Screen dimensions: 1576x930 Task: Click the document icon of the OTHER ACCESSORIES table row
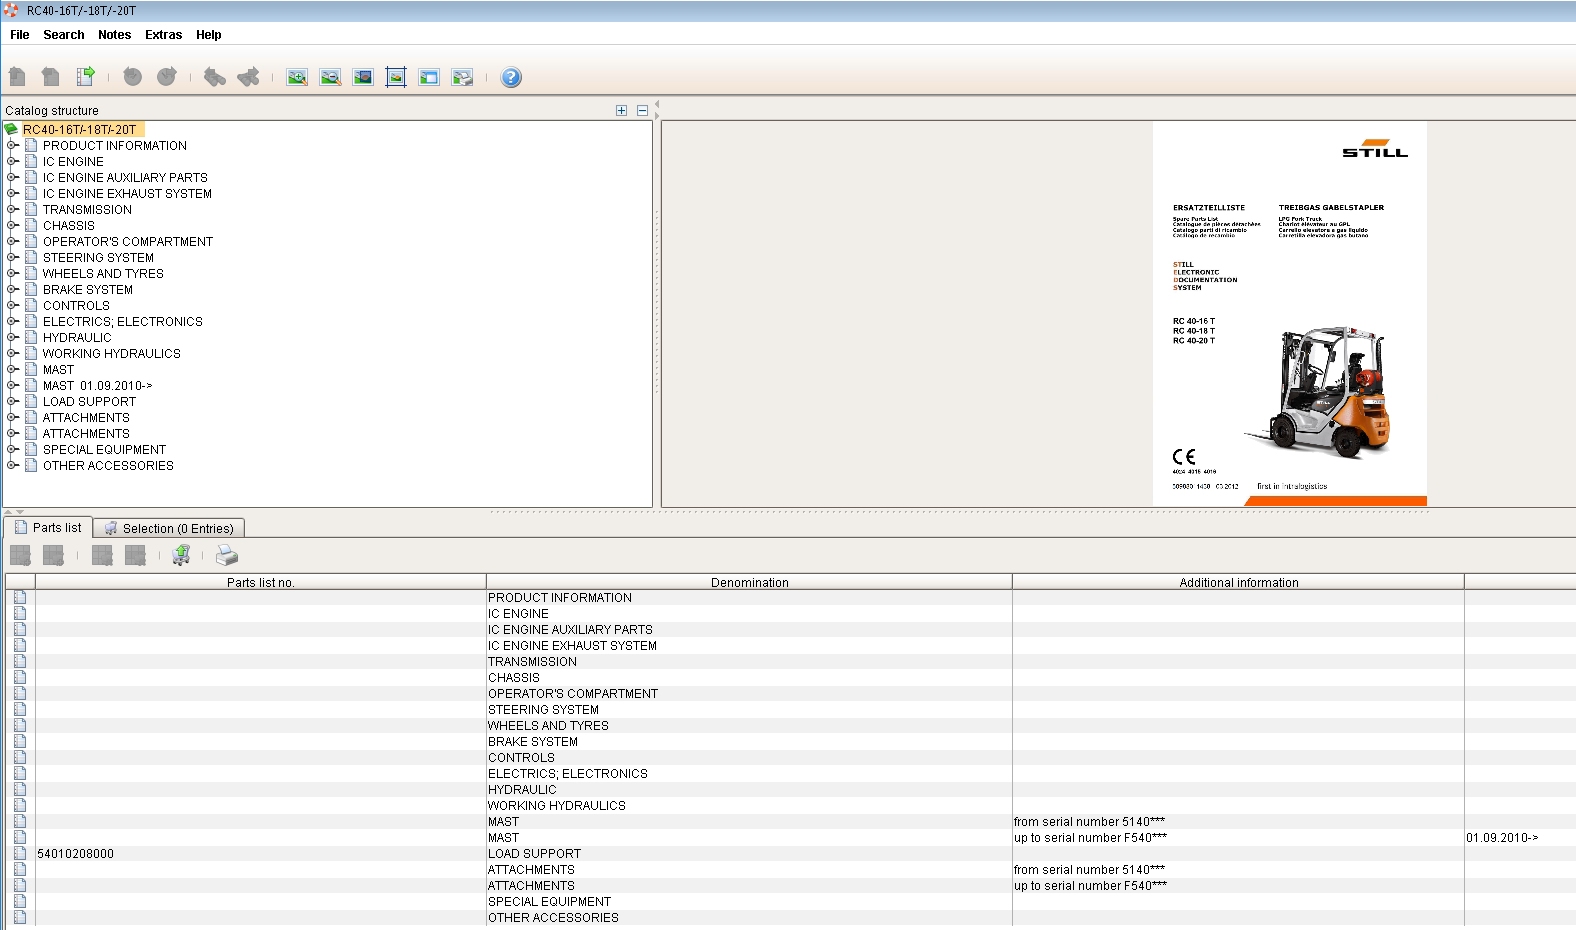(20, 917)
